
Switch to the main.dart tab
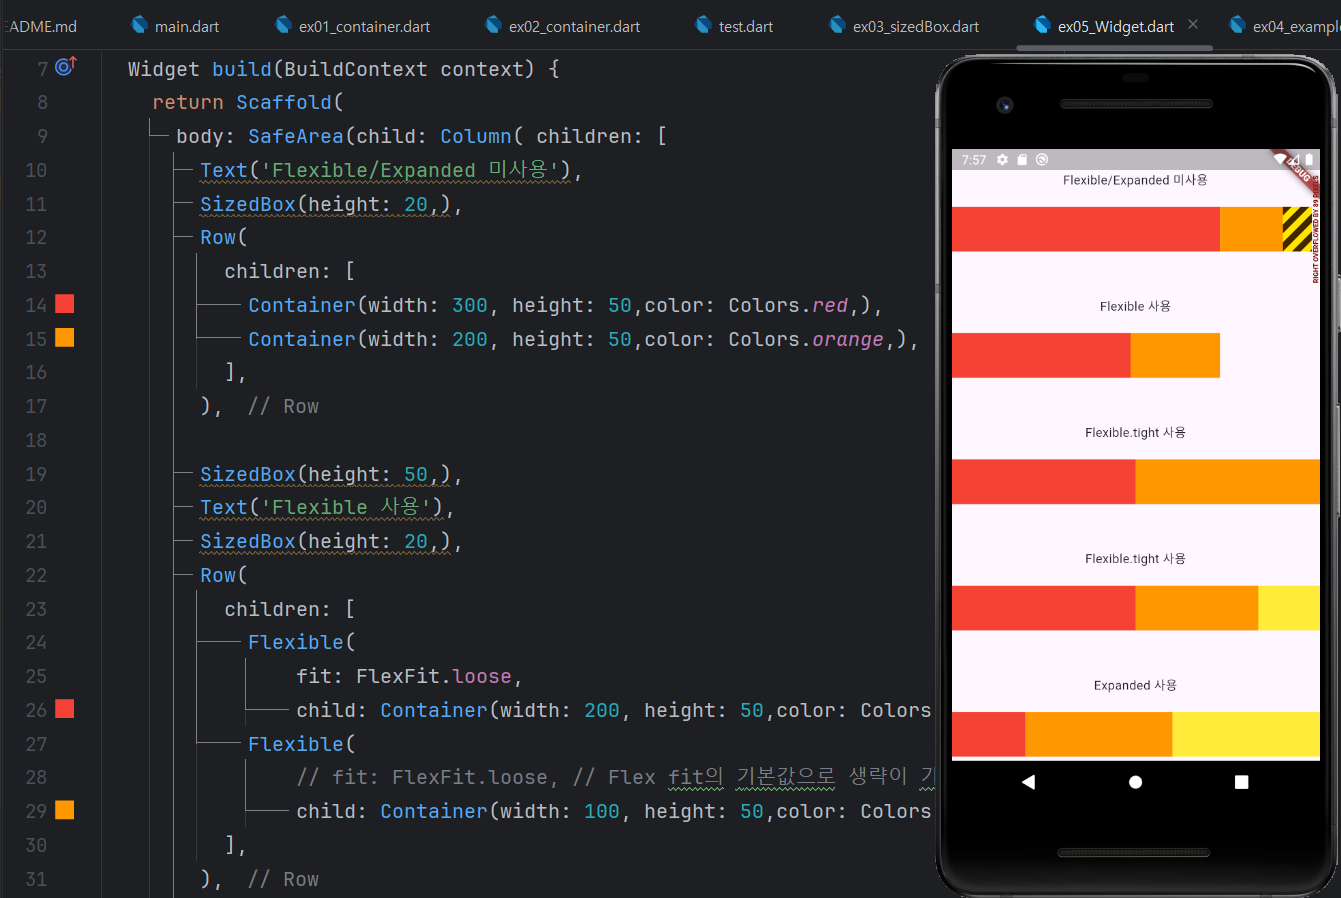pyautogui.click(x=175, y=26)
